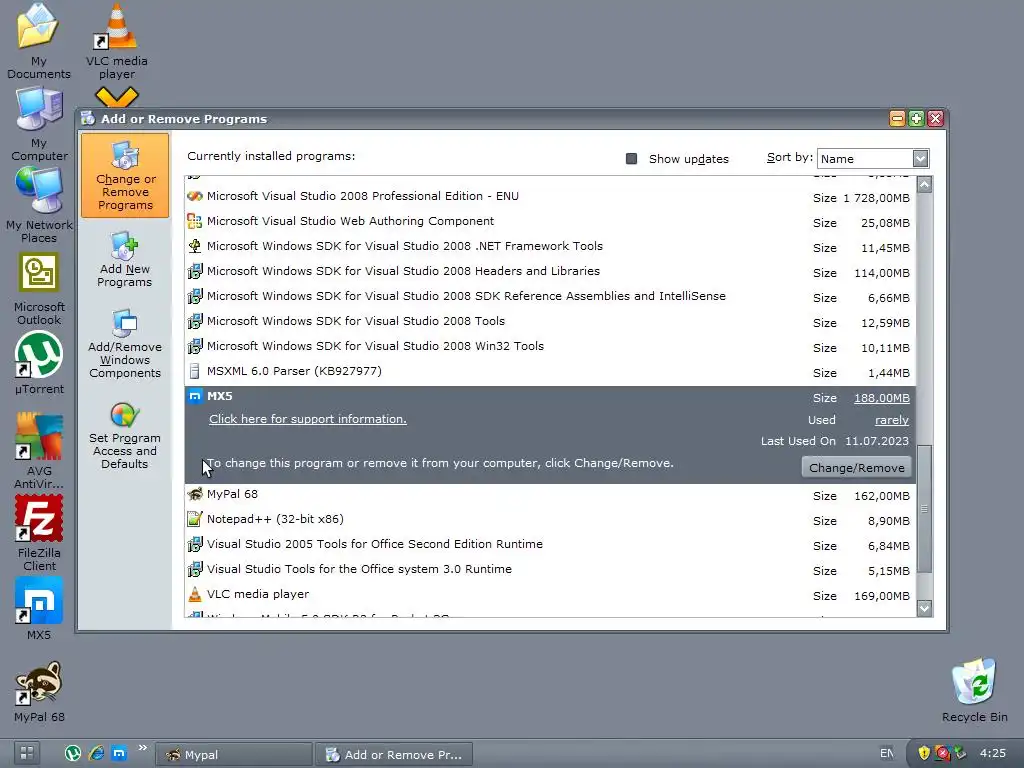Open My Computer desktop icon
Viewport: 1024px width, 768px height.
pos(39,124)
